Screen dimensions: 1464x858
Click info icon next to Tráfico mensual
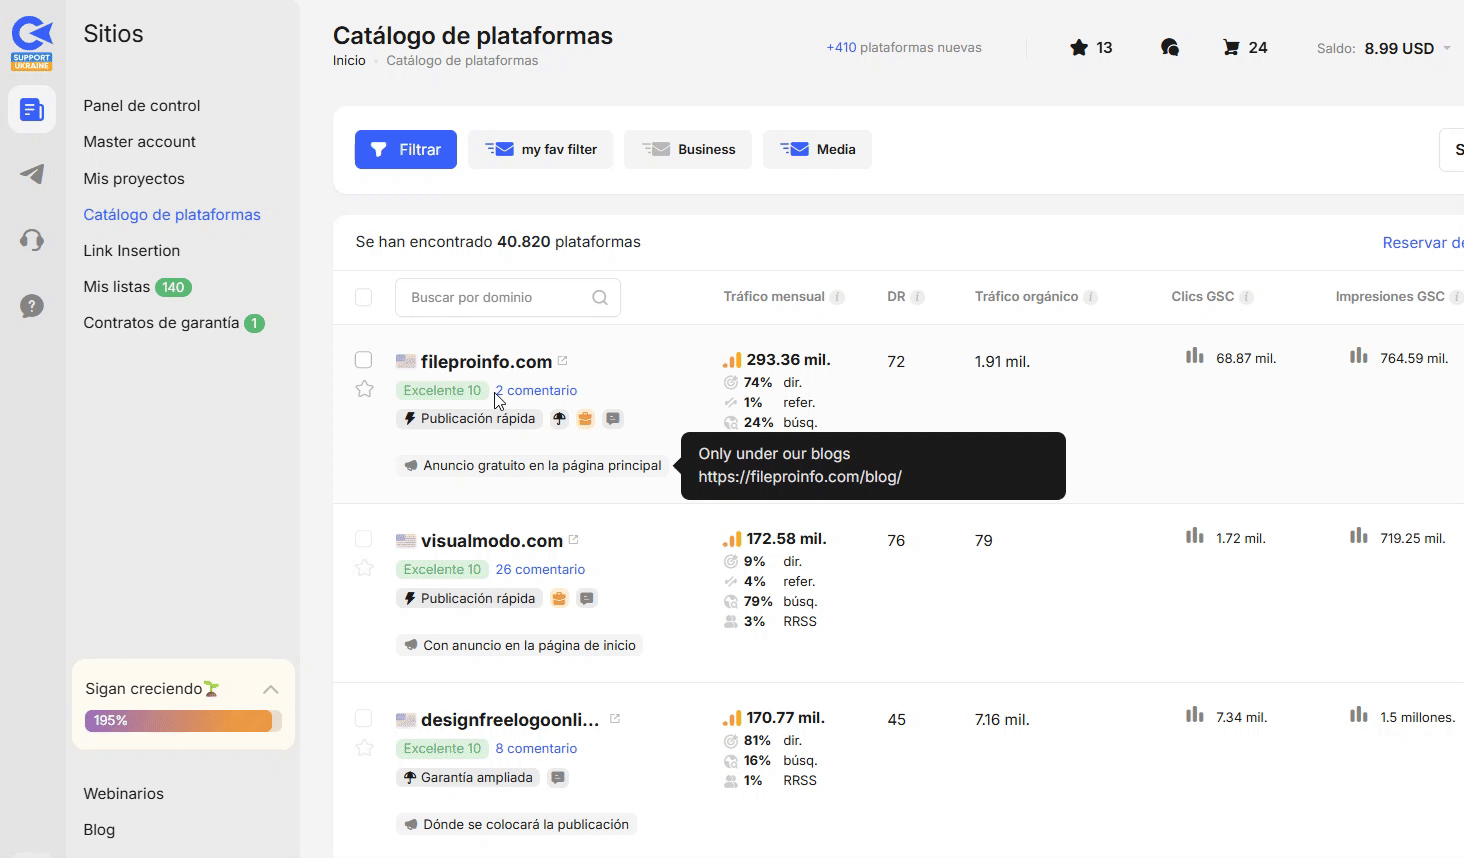click(x=837, y=297)
